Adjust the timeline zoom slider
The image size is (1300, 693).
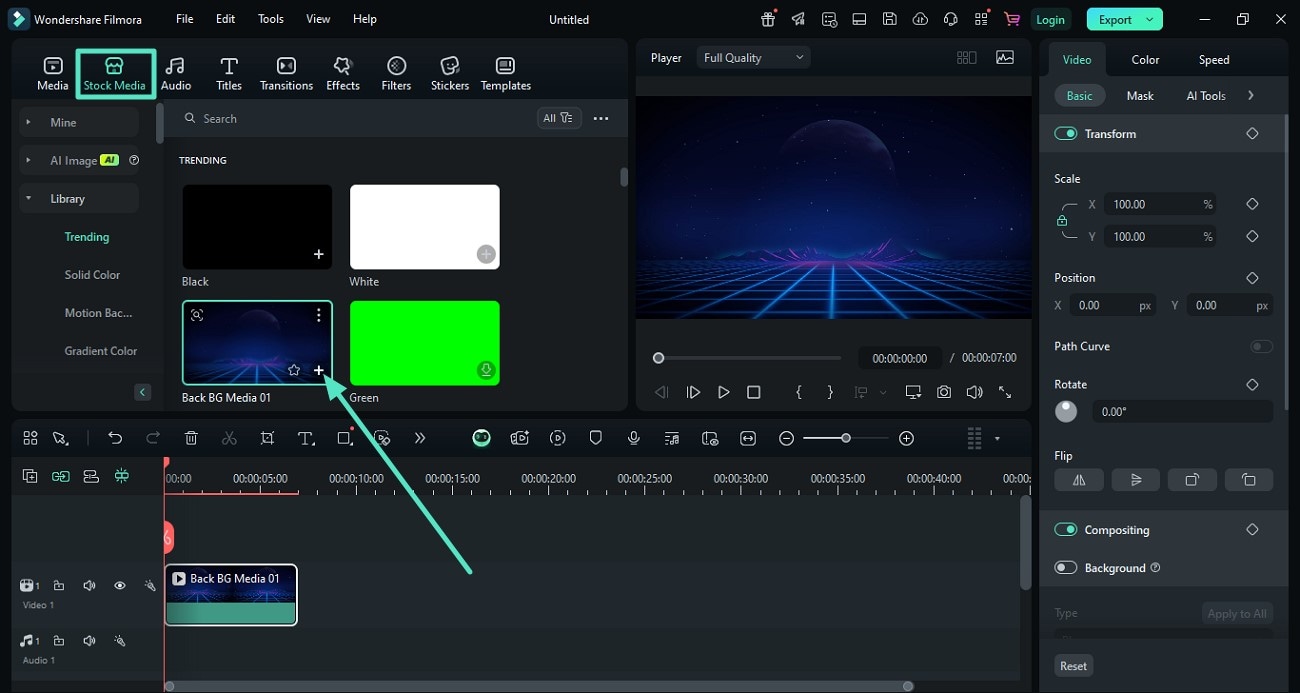click(x=845, y=438)
